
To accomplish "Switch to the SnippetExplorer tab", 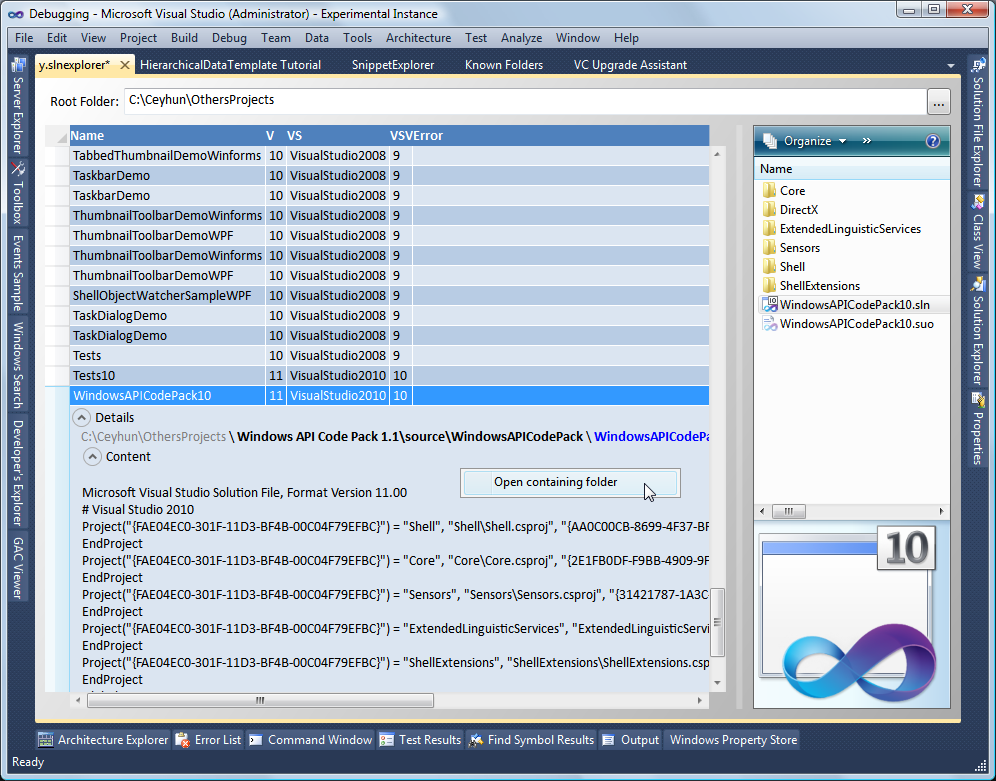I will click(x=393, y=65).
